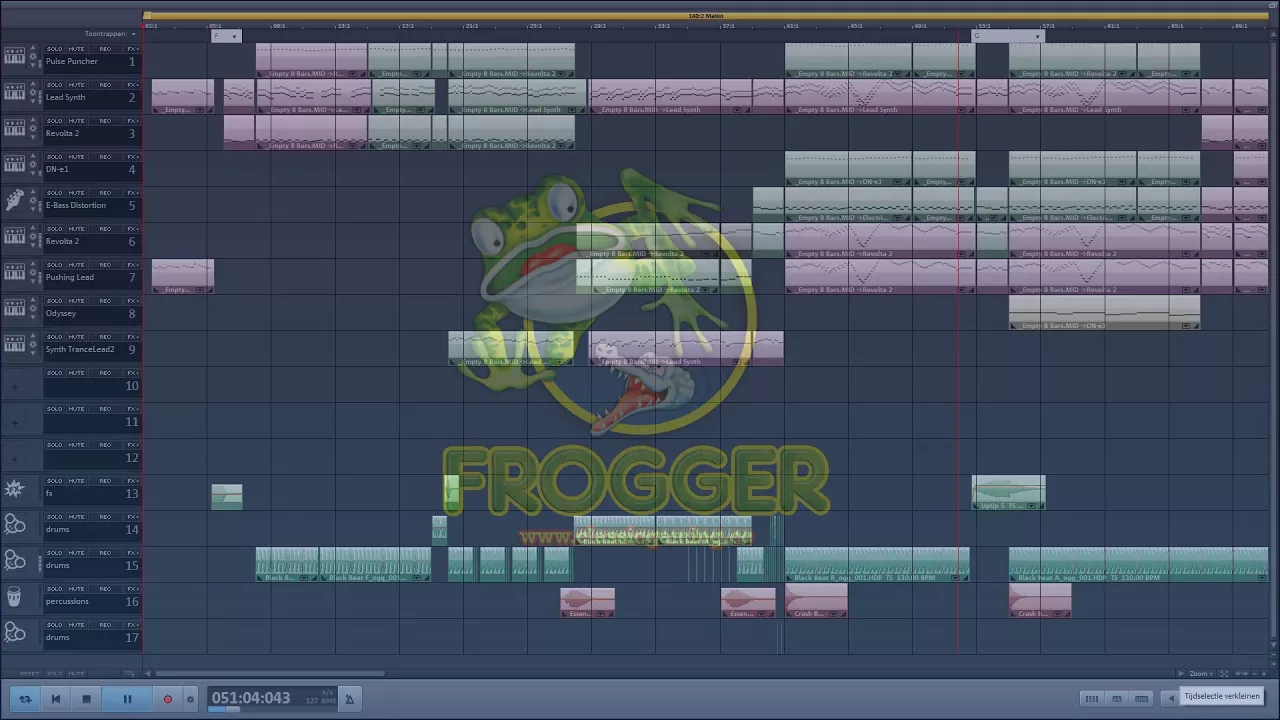Screen dimensions: 1280x720
Task: Click the middle view-mode icon in bottom right group
Action: [x=1117, y=699]
